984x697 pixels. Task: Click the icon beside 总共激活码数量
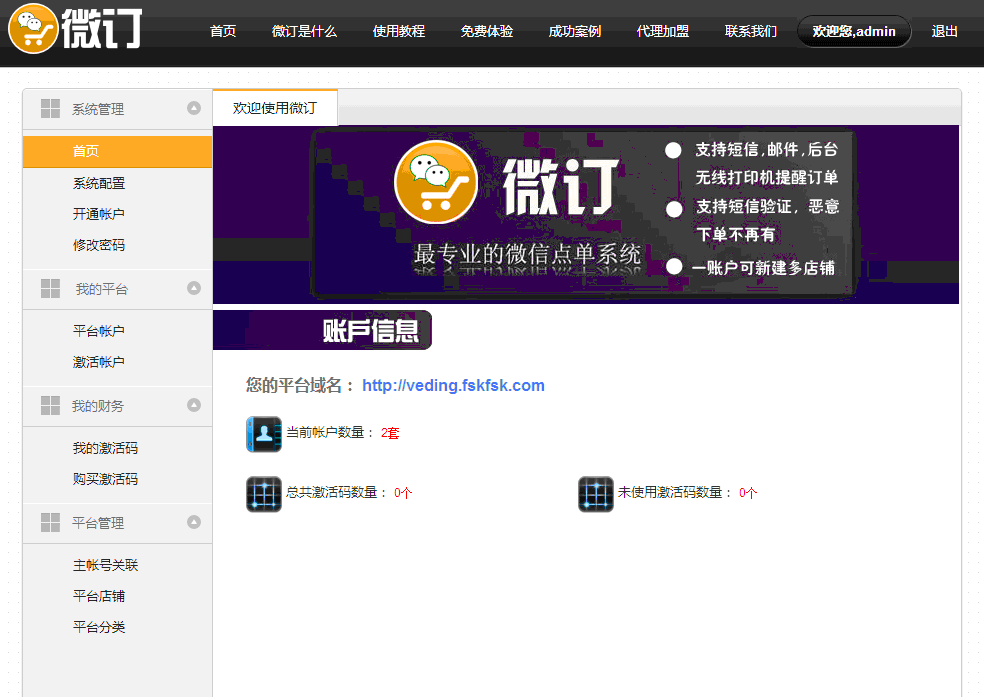coord(264,494)
